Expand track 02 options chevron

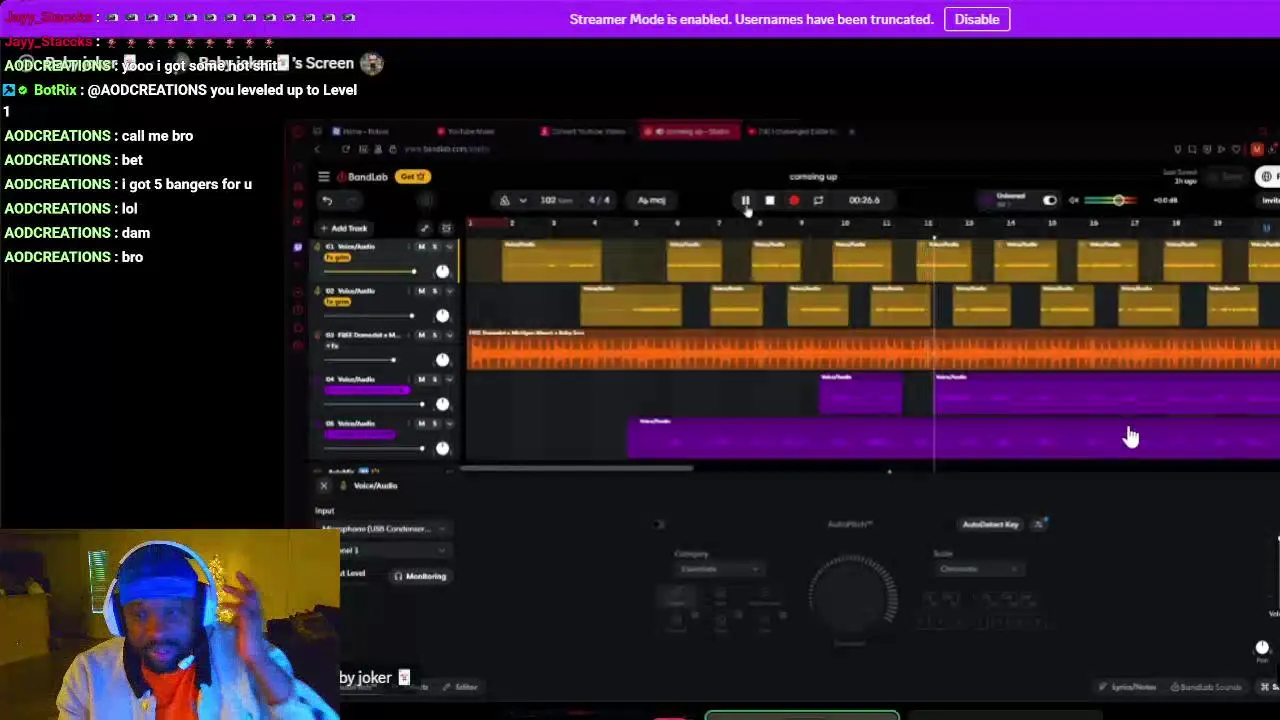point(449,291)
